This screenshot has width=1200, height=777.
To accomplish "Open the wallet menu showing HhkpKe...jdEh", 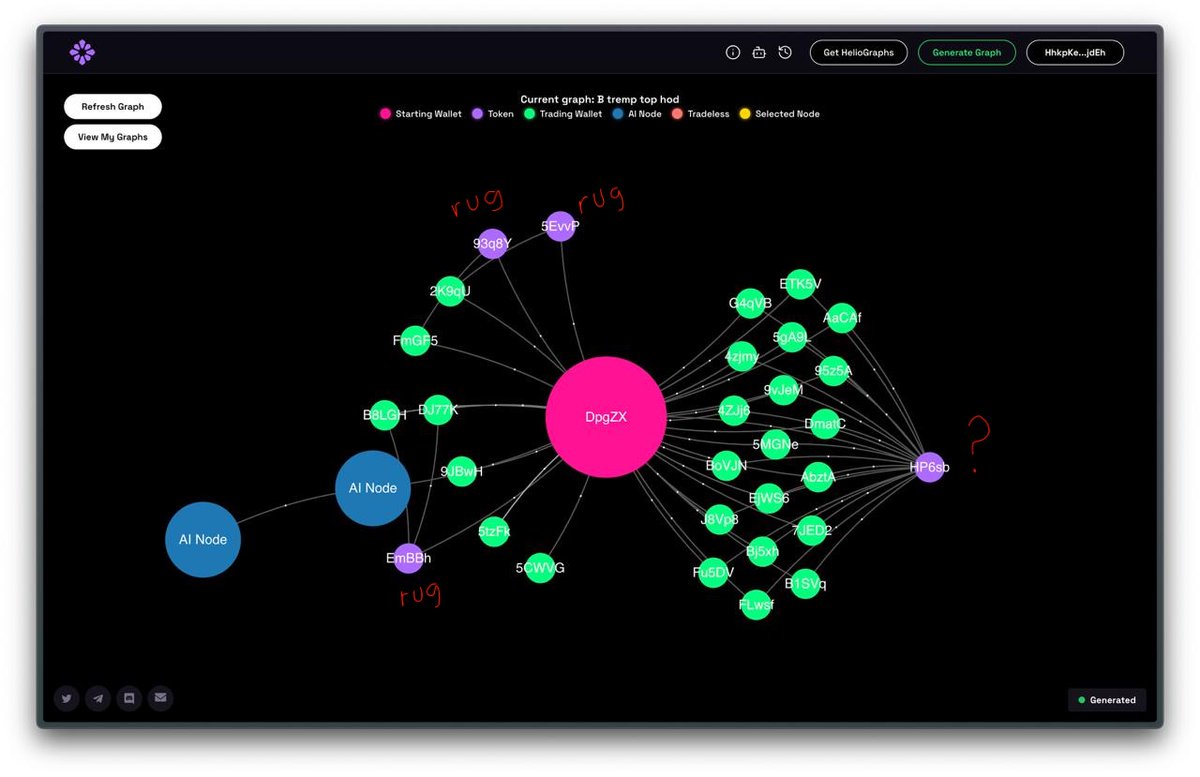I will pyautogui.click(x=1075, y=52).
